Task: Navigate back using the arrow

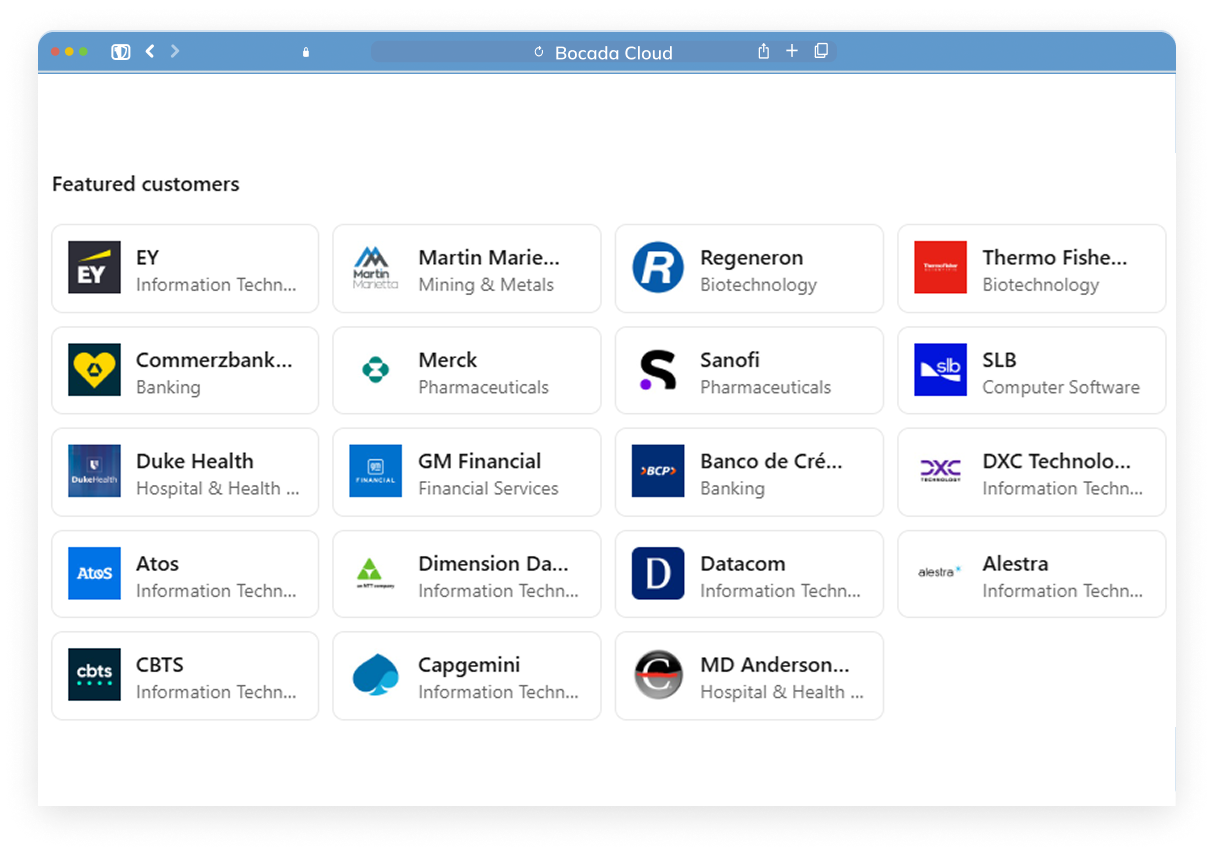Action: [149, 50]
